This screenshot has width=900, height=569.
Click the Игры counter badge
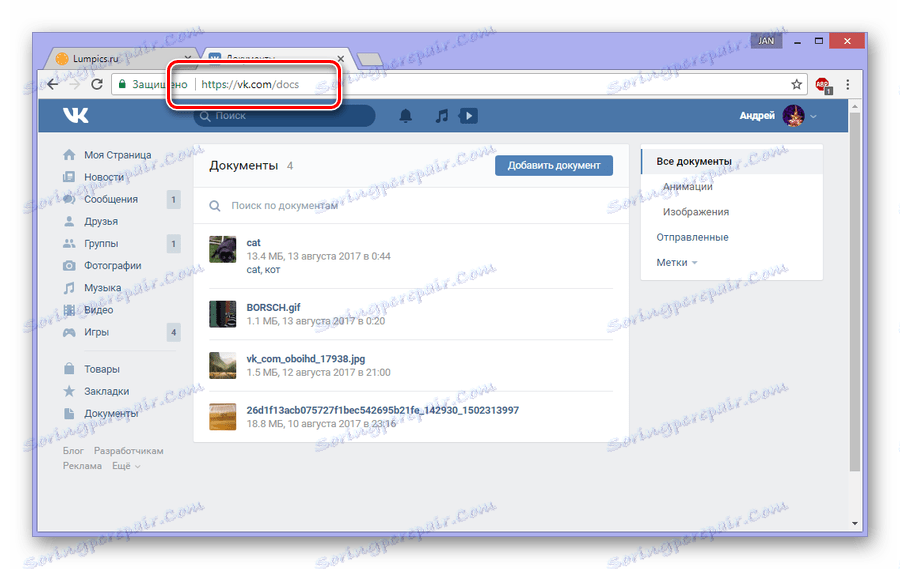(x=173, y=332)
